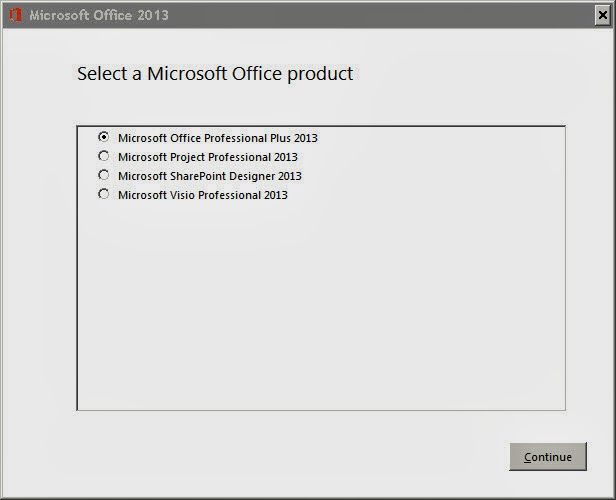This screenshot has height=500, width=616.
Task: Click the Microsoft Visio Professional 2013 label
Action: [x=203, y=195]
